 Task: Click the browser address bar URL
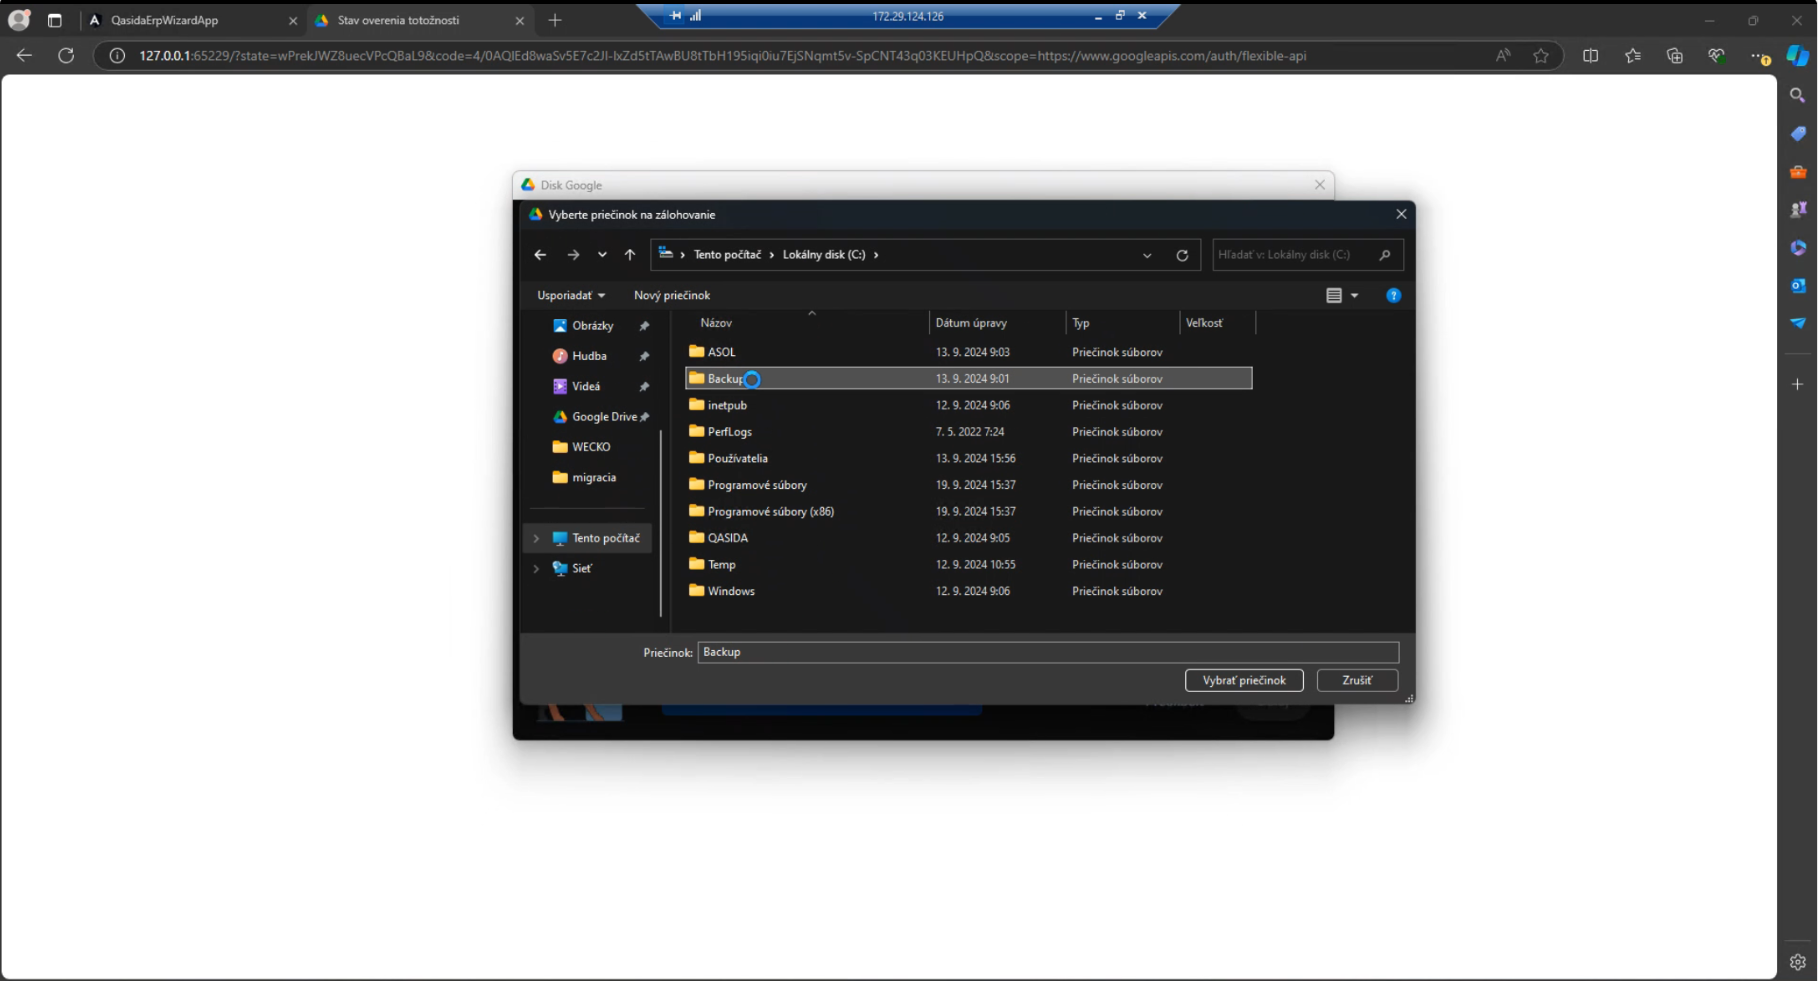pyautogui.click(x=722, y=56)
